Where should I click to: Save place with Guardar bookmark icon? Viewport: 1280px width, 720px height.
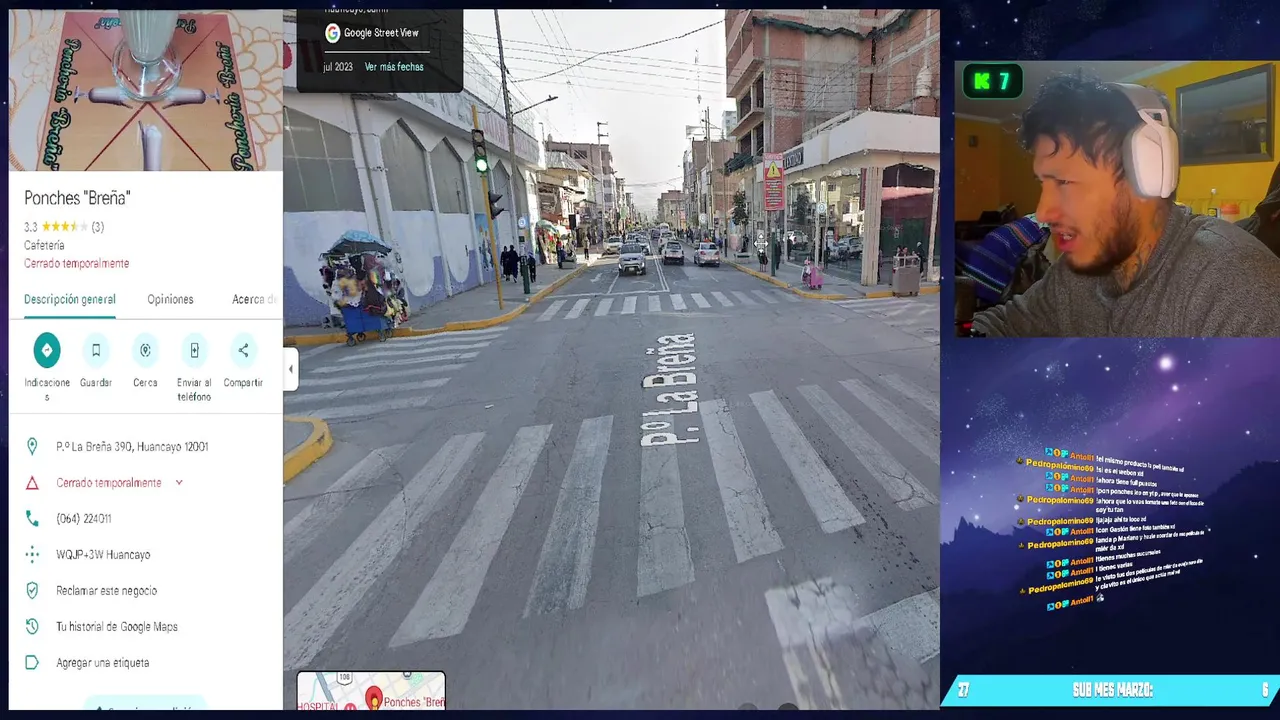[x=96, y=350]
